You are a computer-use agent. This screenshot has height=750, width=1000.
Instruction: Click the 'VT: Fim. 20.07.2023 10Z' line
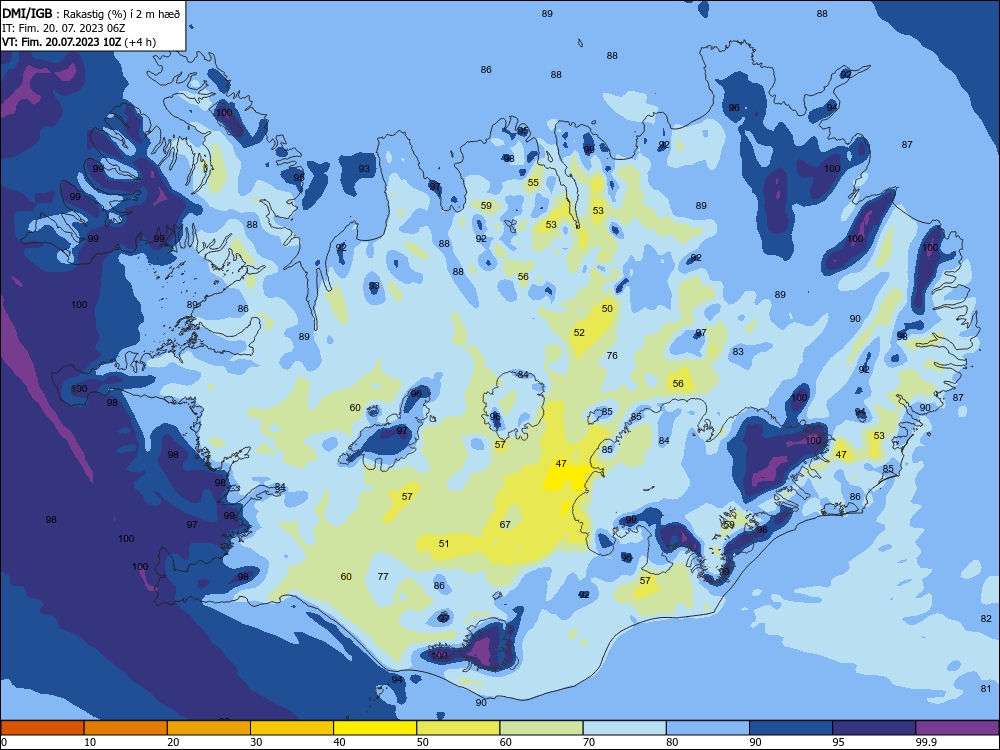[x=63, y=42]
